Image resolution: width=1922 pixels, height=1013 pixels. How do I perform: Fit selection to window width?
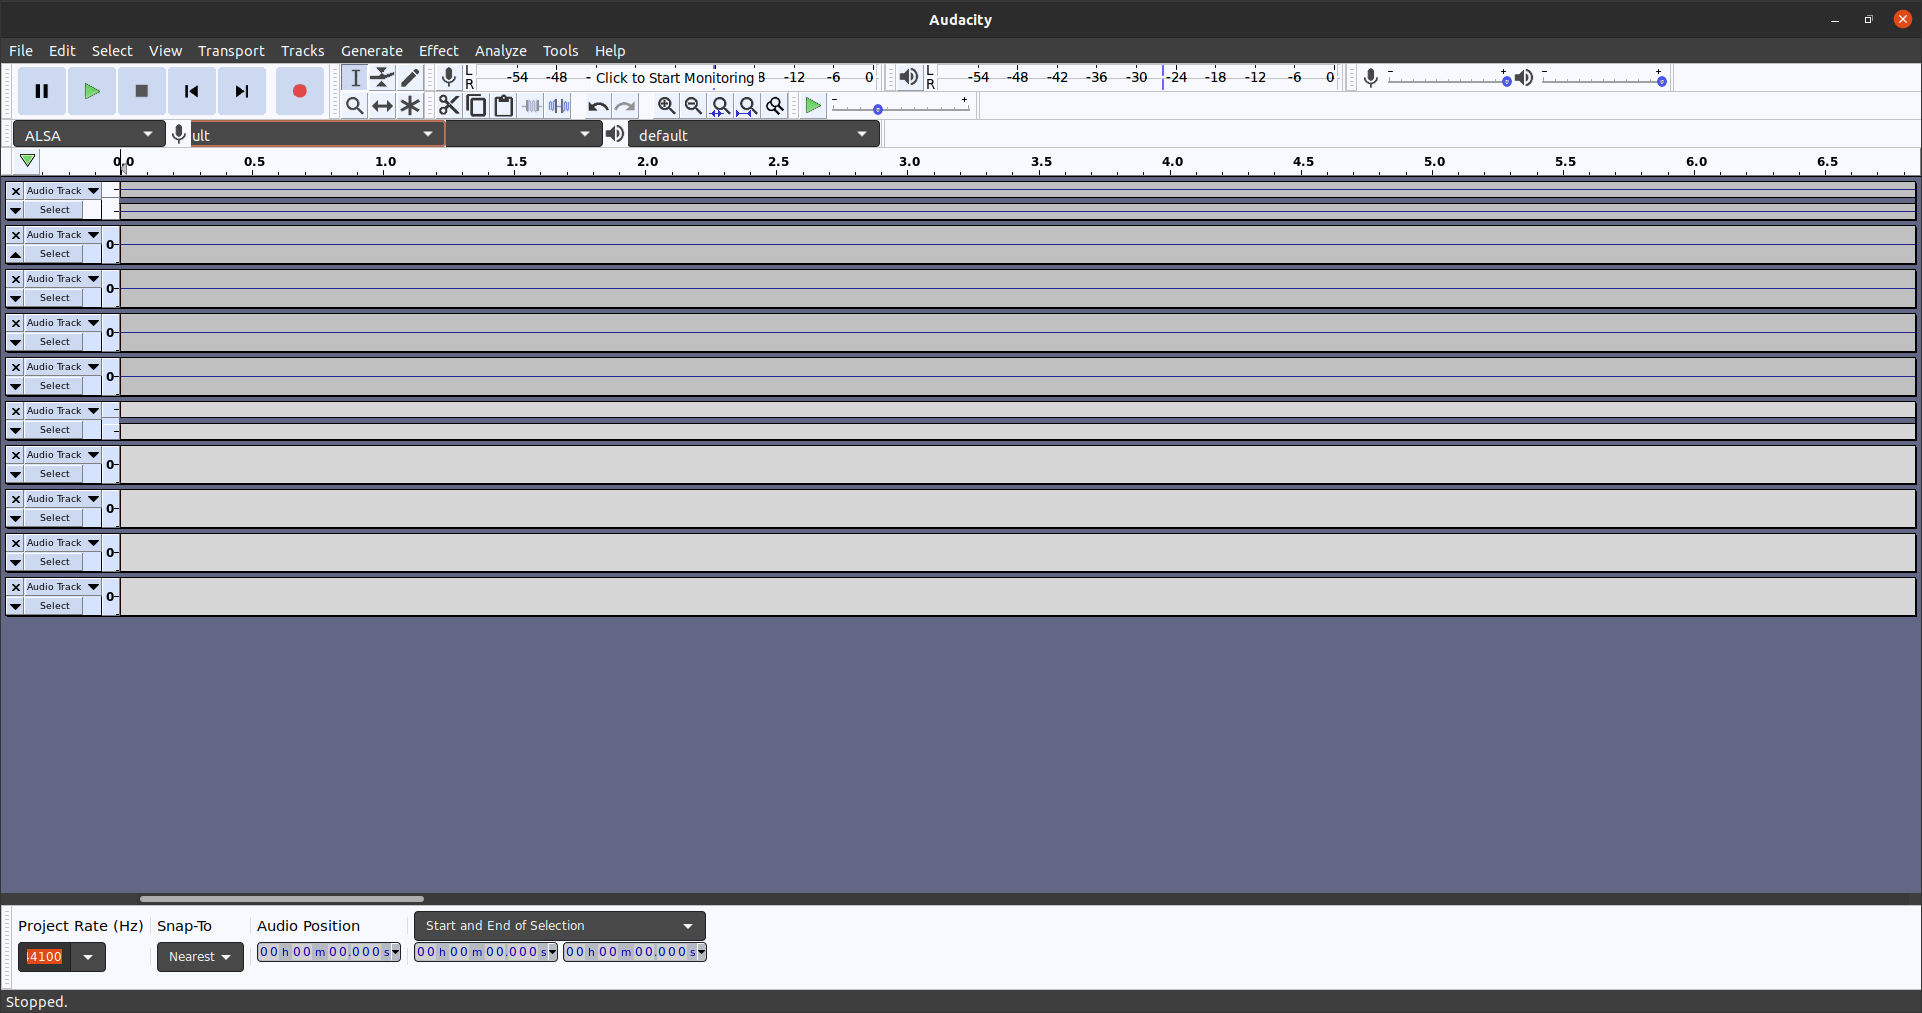click(x=720, y=105)
